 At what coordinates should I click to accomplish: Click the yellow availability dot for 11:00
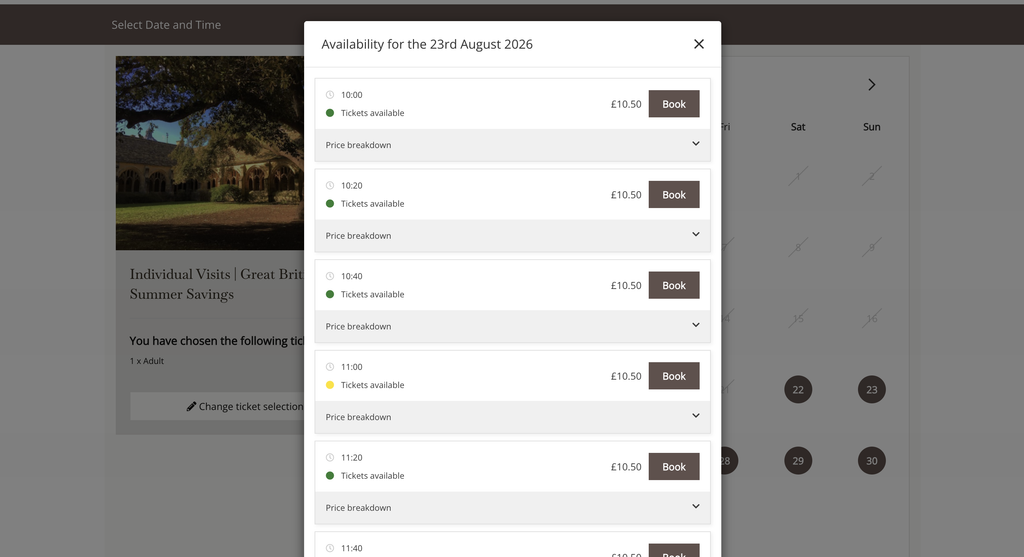tap(330, 385)
